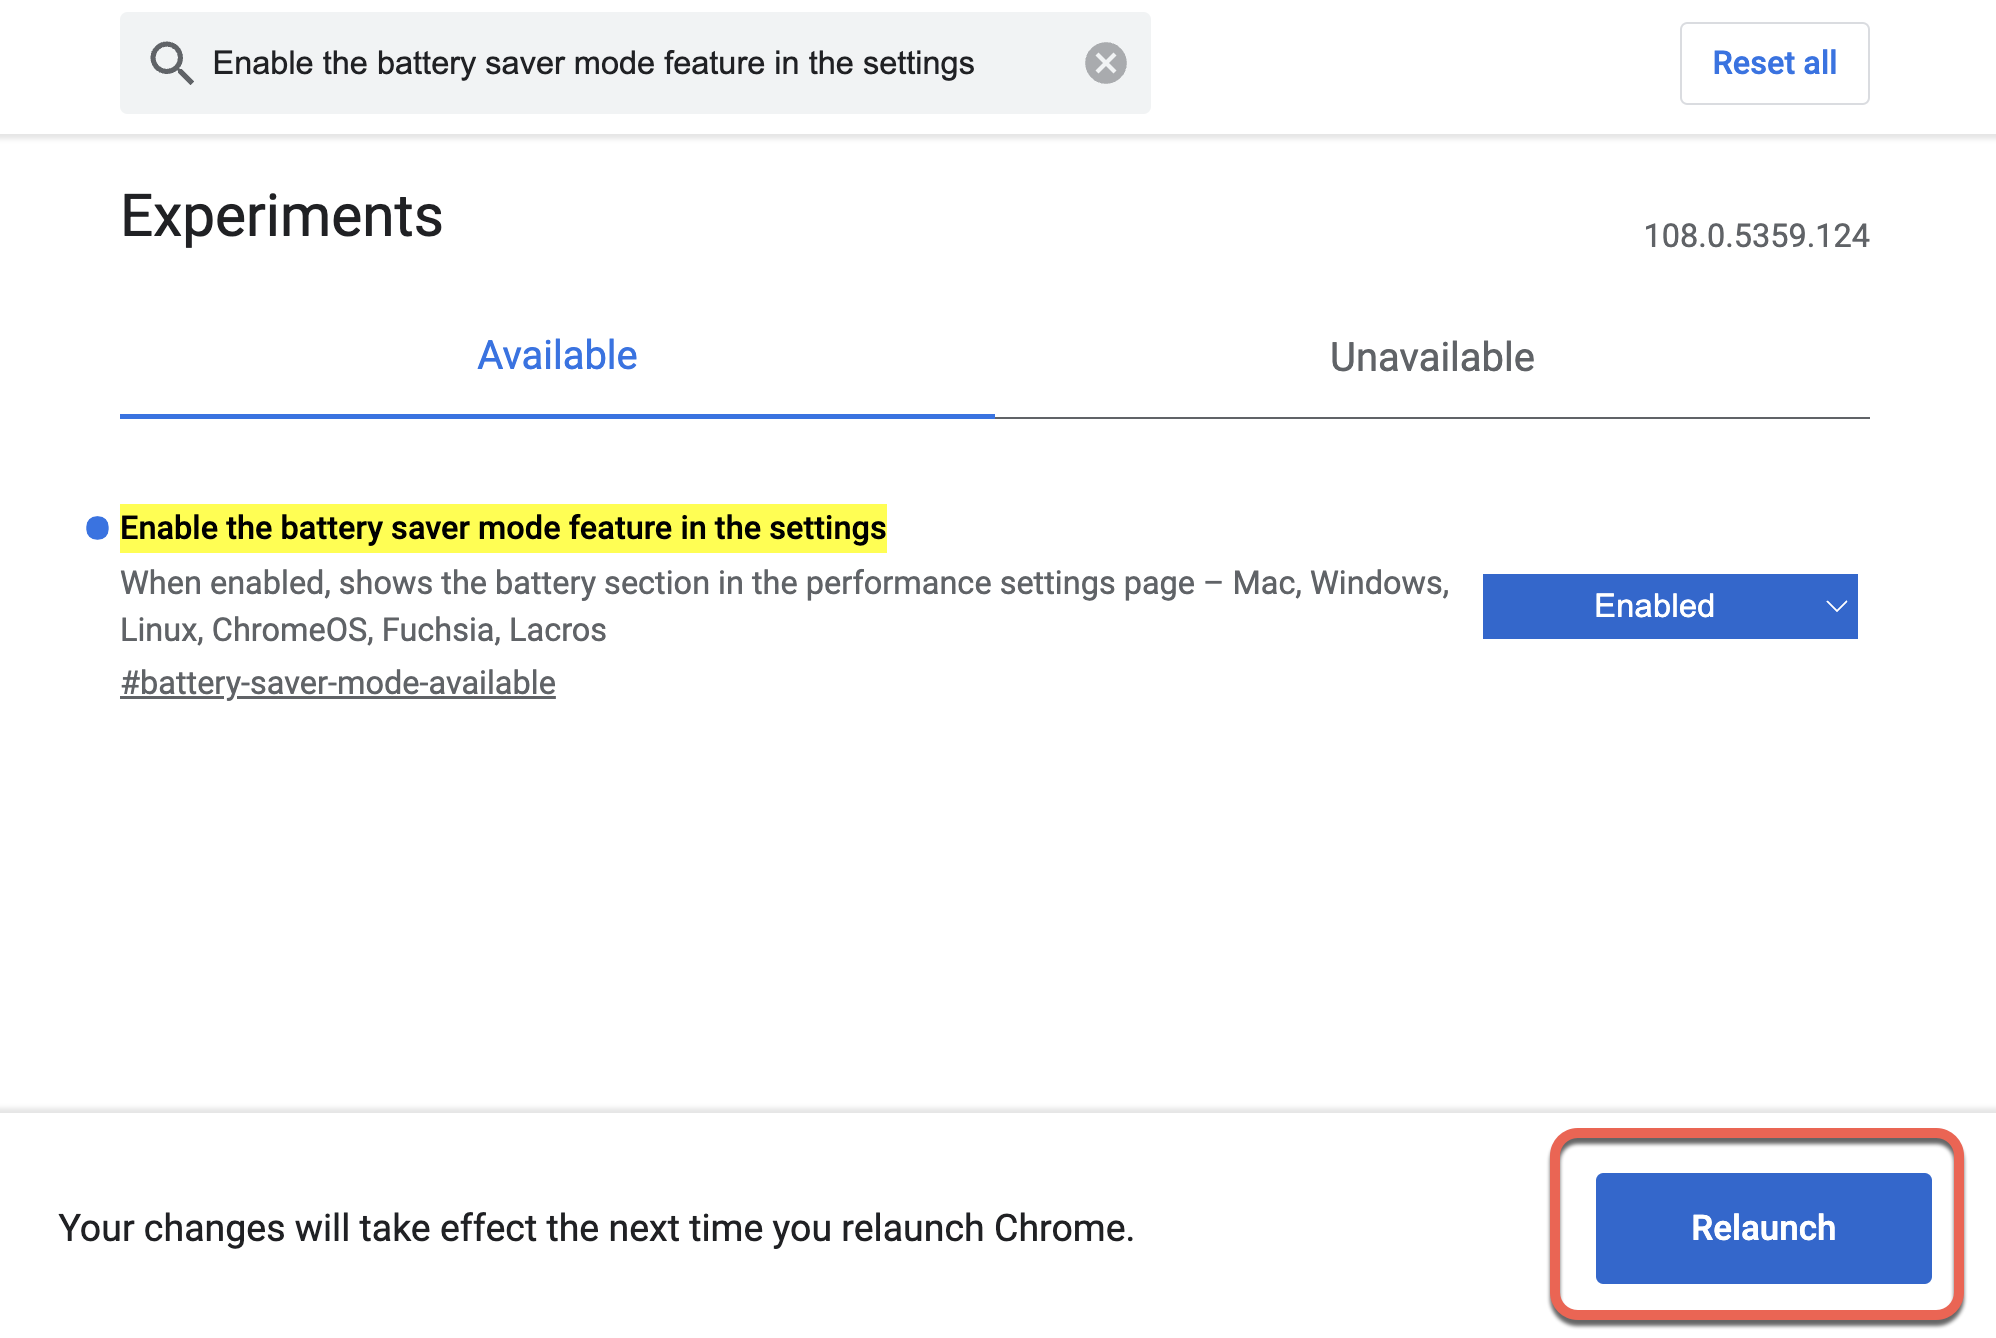Click the relaunch notice message text
The width and height of the screenshot is (1996, 1338).
click(596, 1228)
